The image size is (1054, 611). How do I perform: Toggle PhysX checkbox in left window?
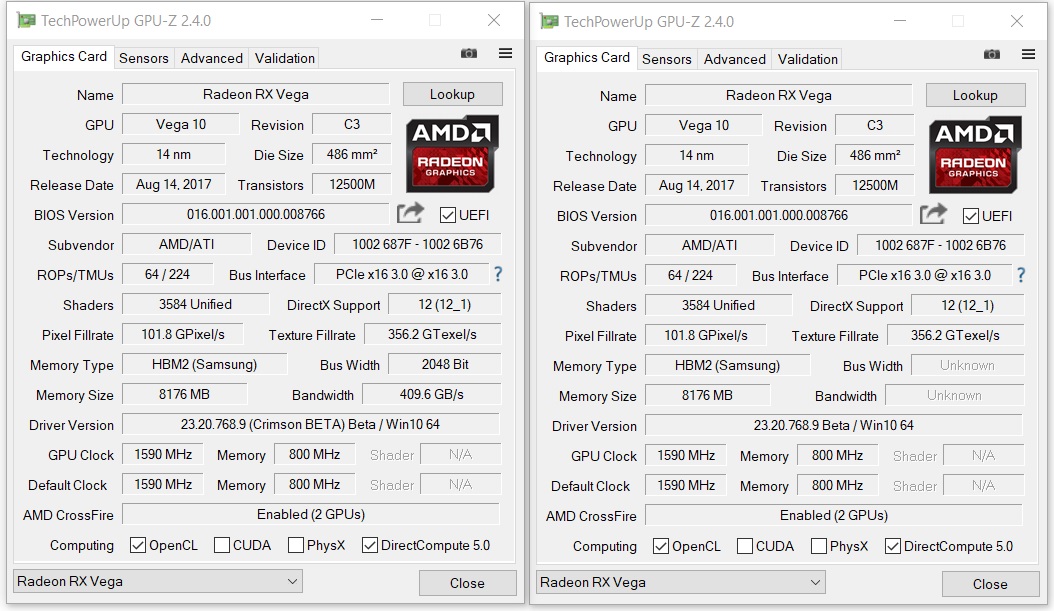[x=296, y=545]
